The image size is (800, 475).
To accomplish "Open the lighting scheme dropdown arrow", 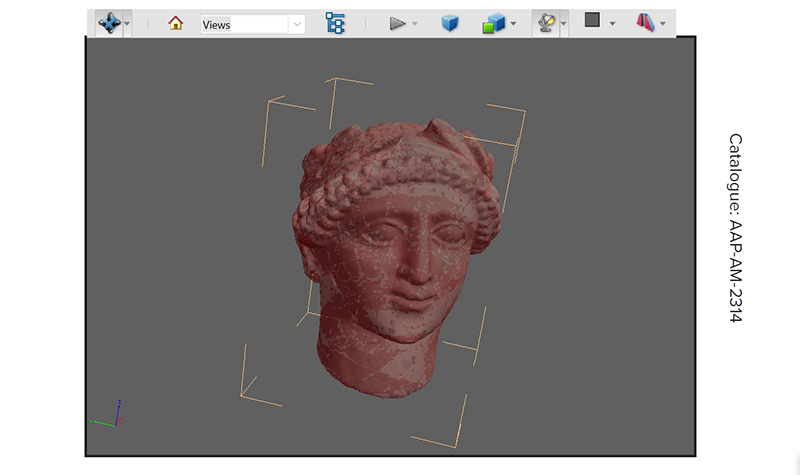I will point(564,23).
